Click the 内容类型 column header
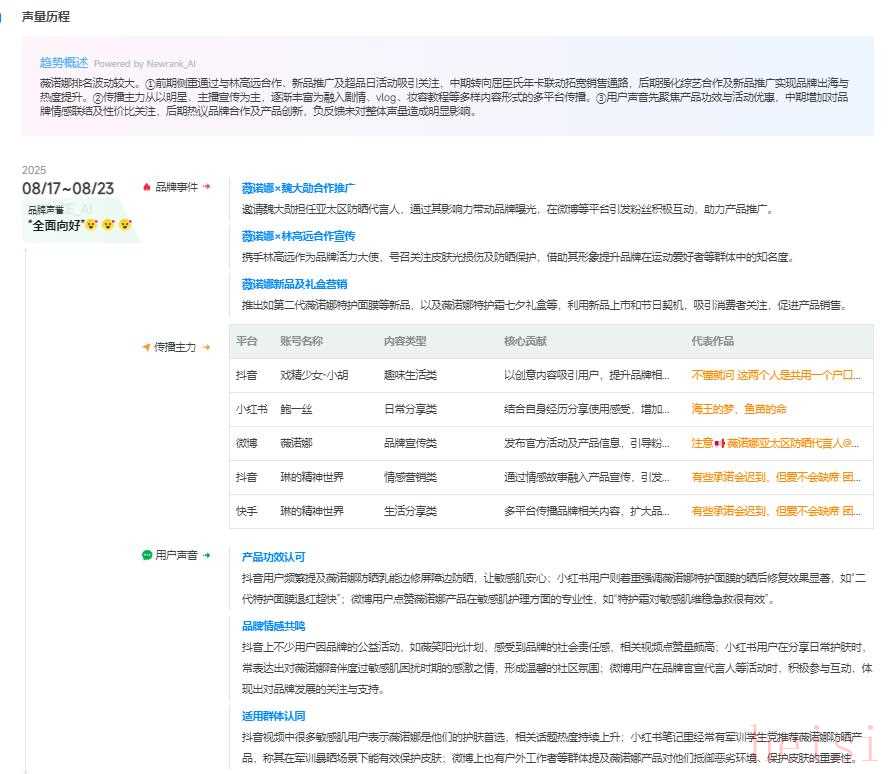The height and width of the screenshot is (774, 895). point(405,341)
